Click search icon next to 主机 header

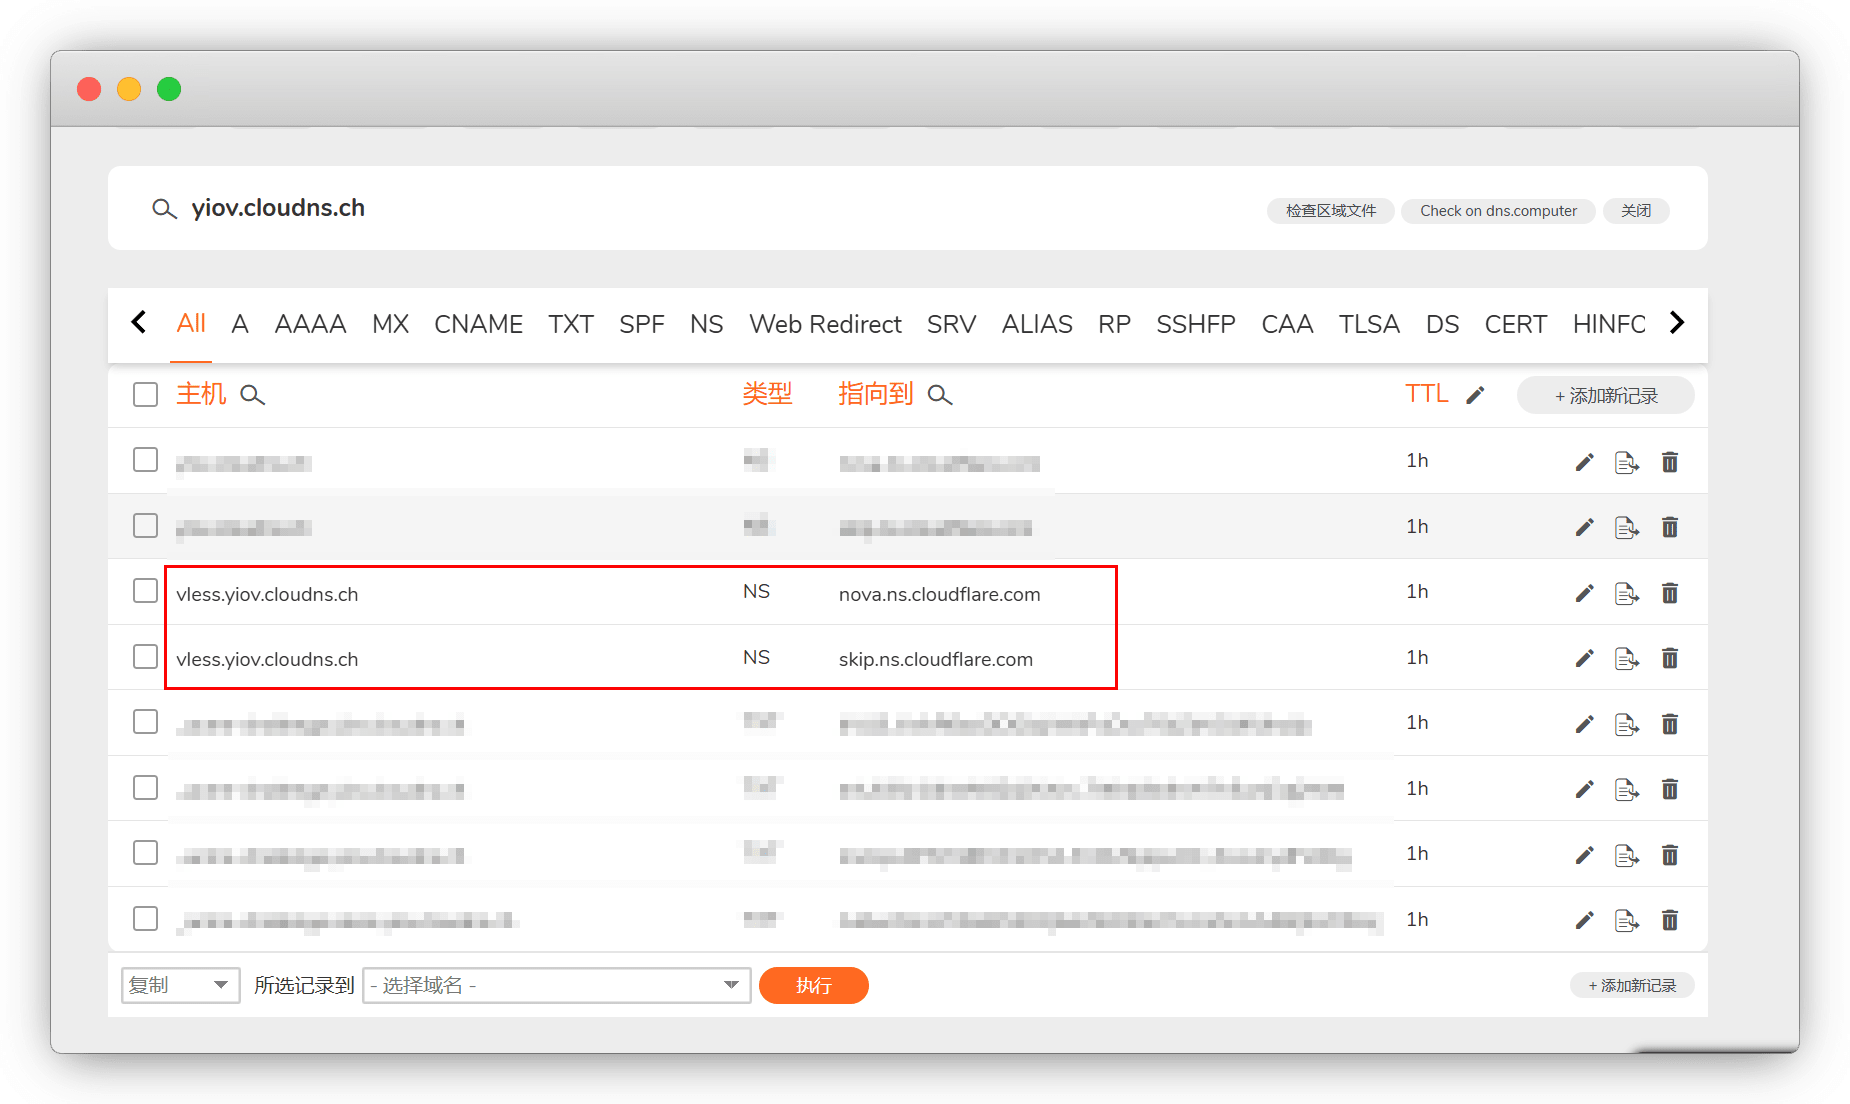click(253, 395)
